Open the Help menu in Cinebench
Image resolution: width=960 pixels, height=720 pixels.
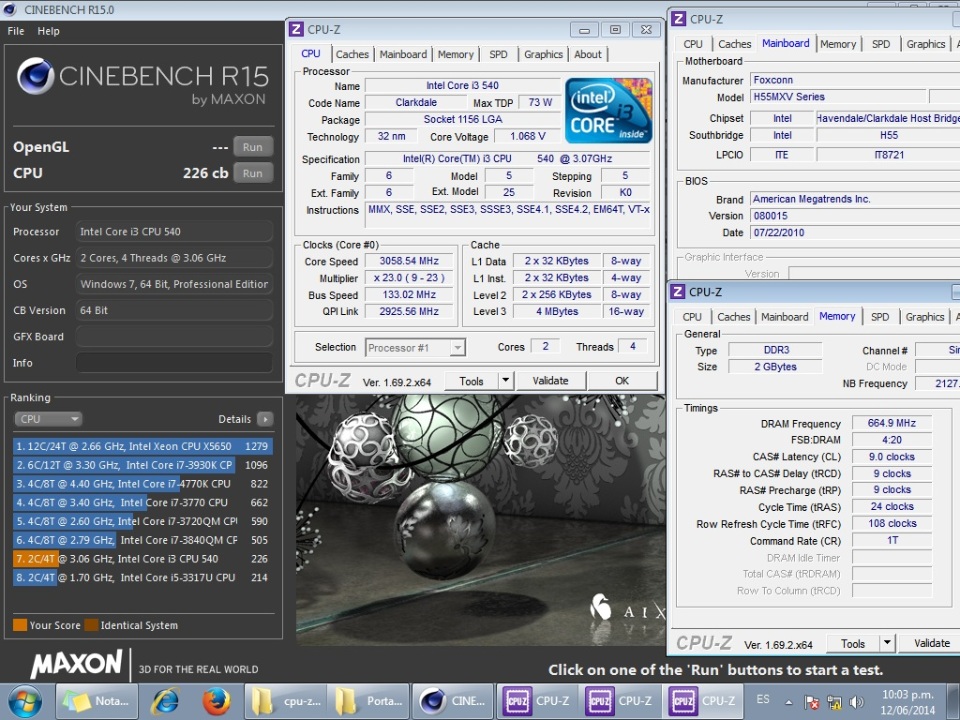point(48,31)
